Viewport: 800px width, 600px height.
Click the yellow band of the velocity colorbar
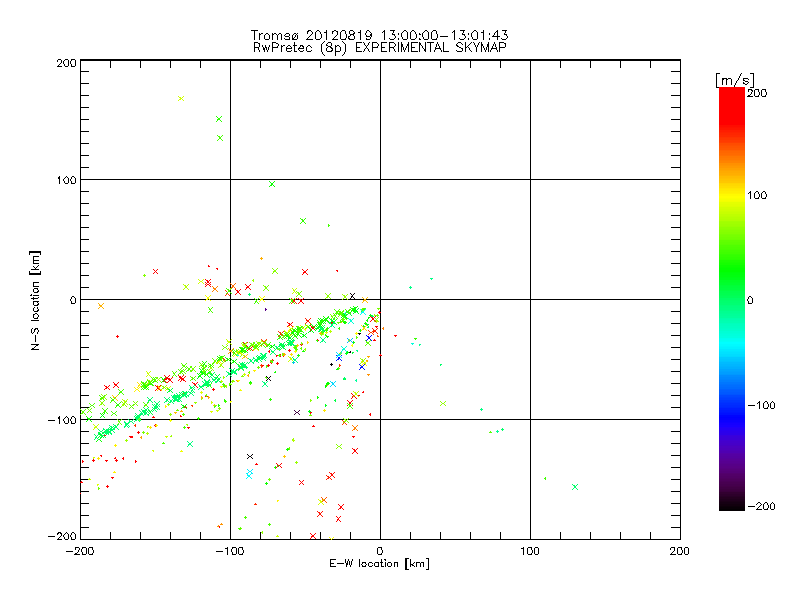[732, 196]
